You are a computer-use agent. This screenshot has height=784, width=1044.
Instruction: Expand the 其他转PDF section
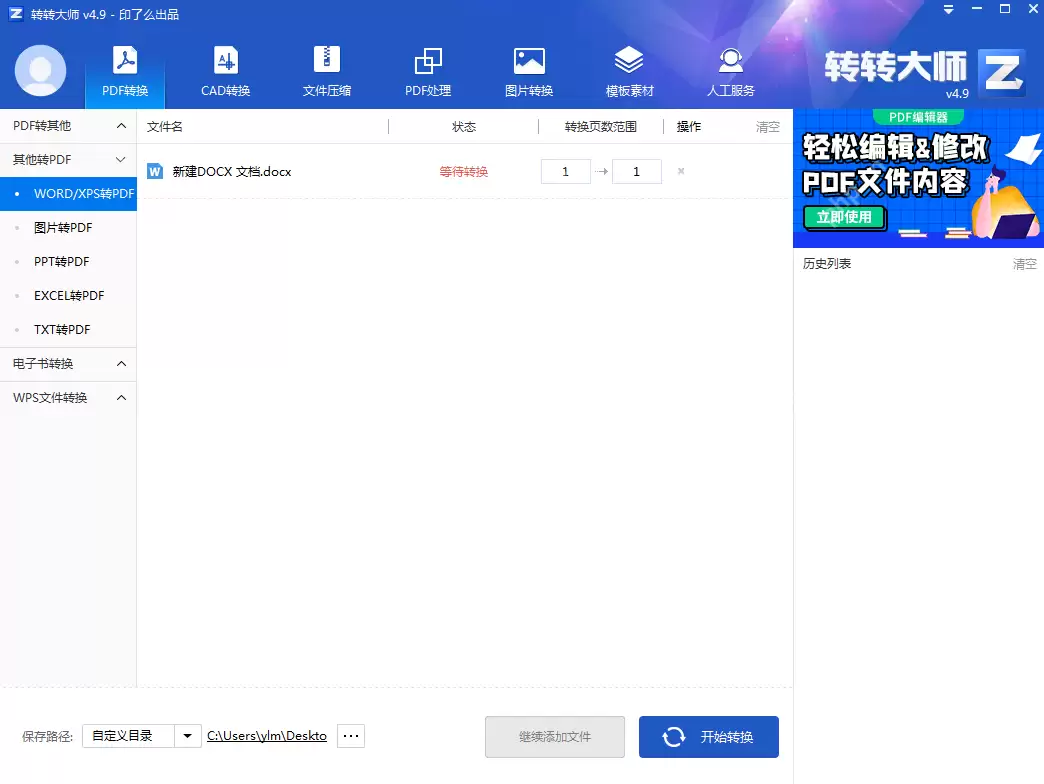click(67, 159)
